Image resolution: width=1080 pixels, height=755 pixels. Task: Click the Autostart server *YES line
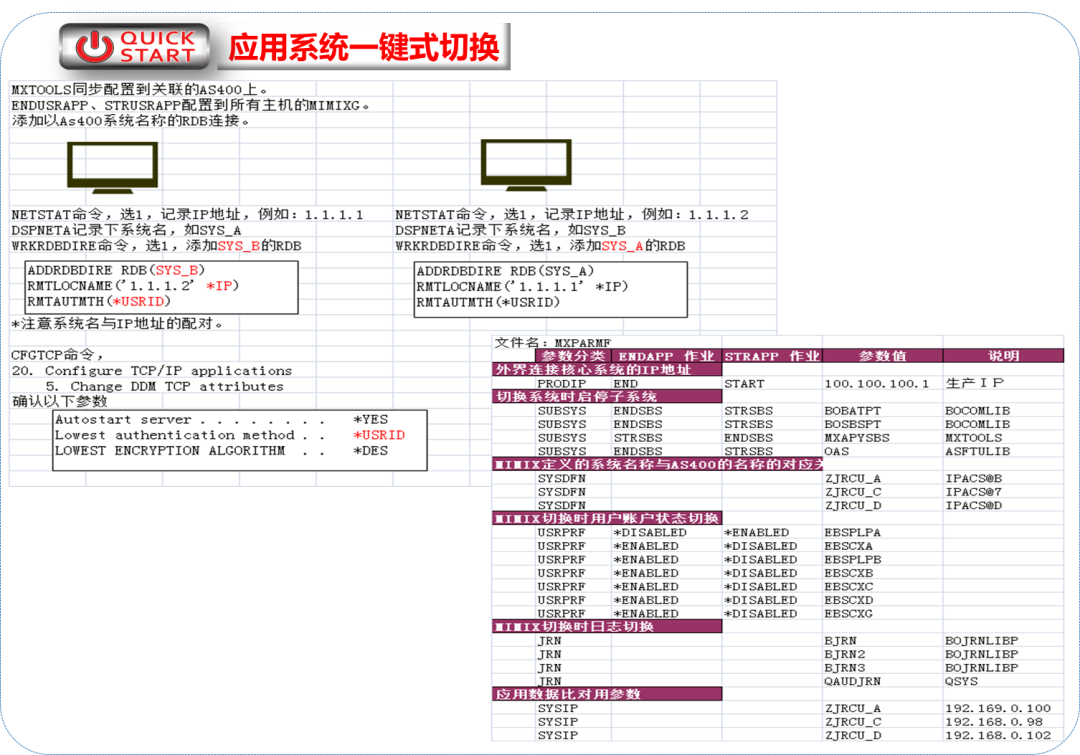tap(222, 420)
